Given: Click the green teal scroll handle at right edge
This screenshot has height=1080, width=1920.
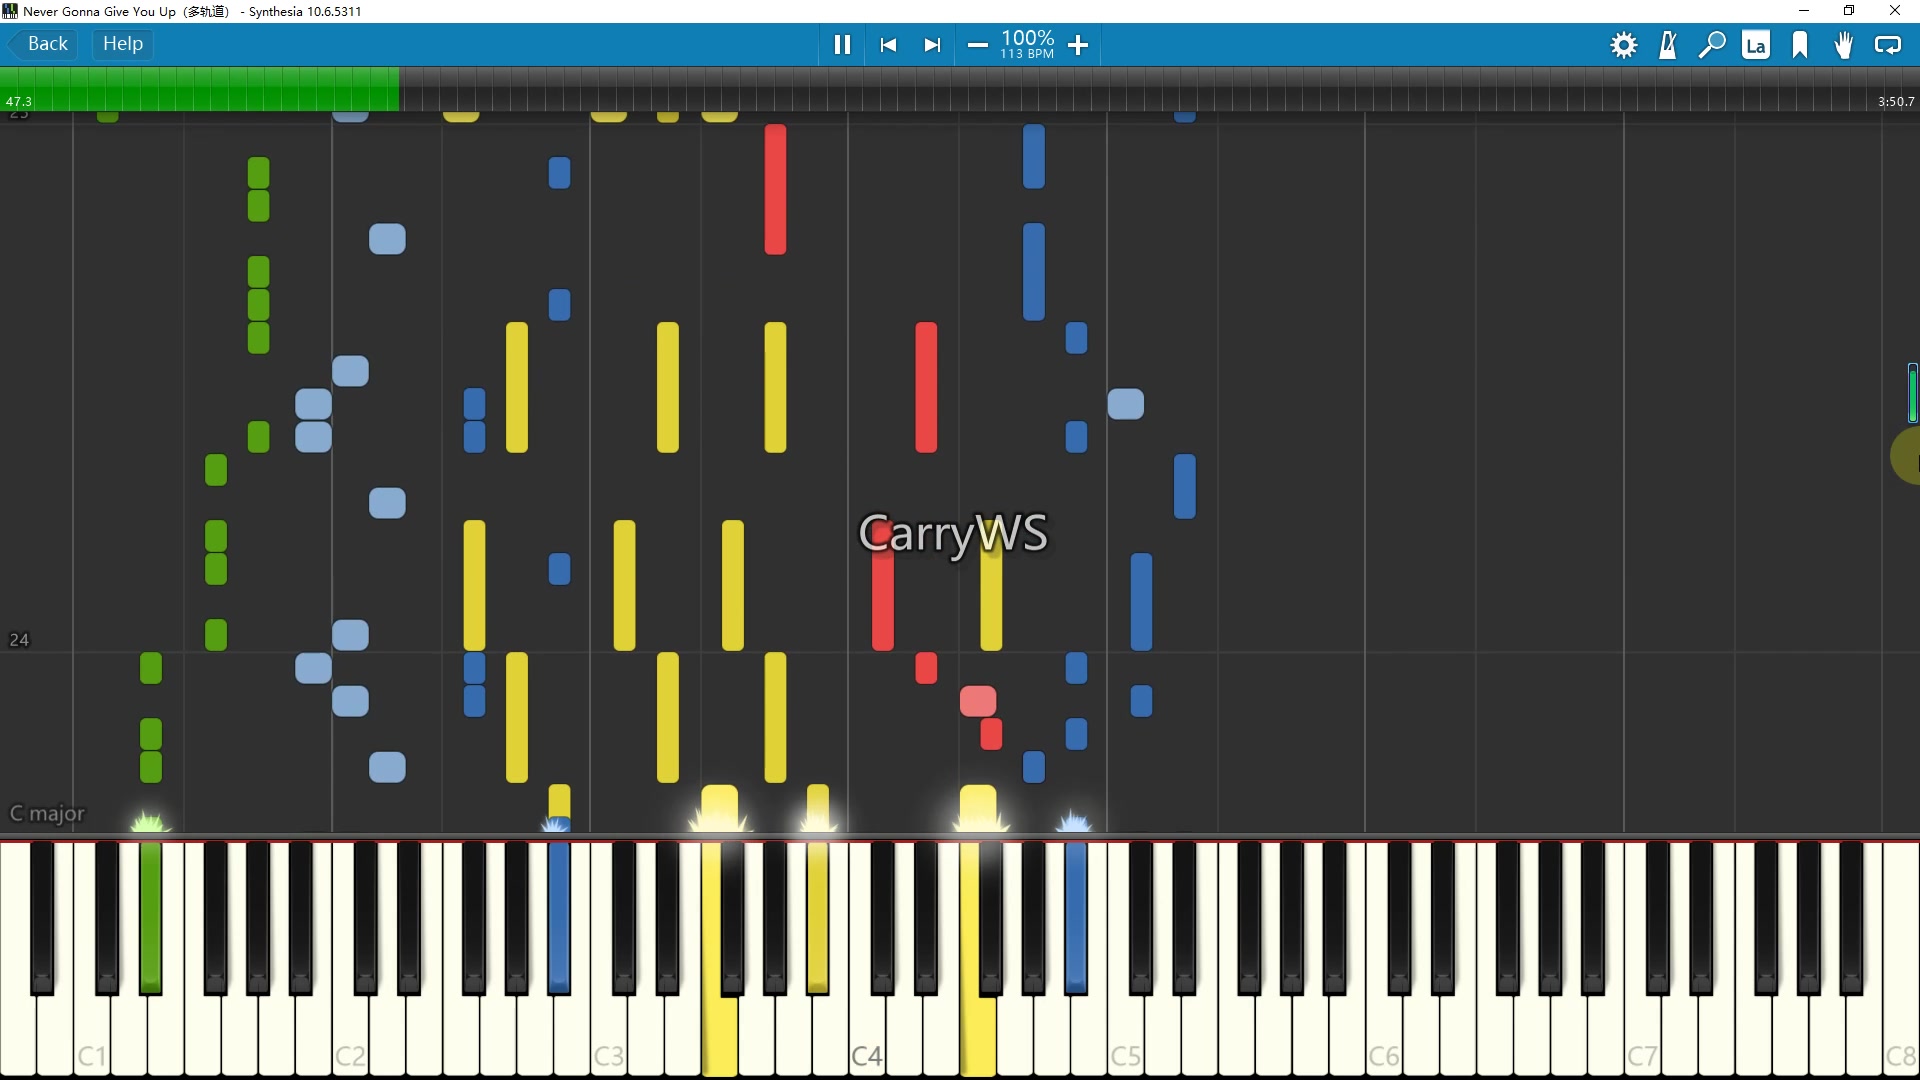Looking at the screenshot, I should tap(1912, 393).
